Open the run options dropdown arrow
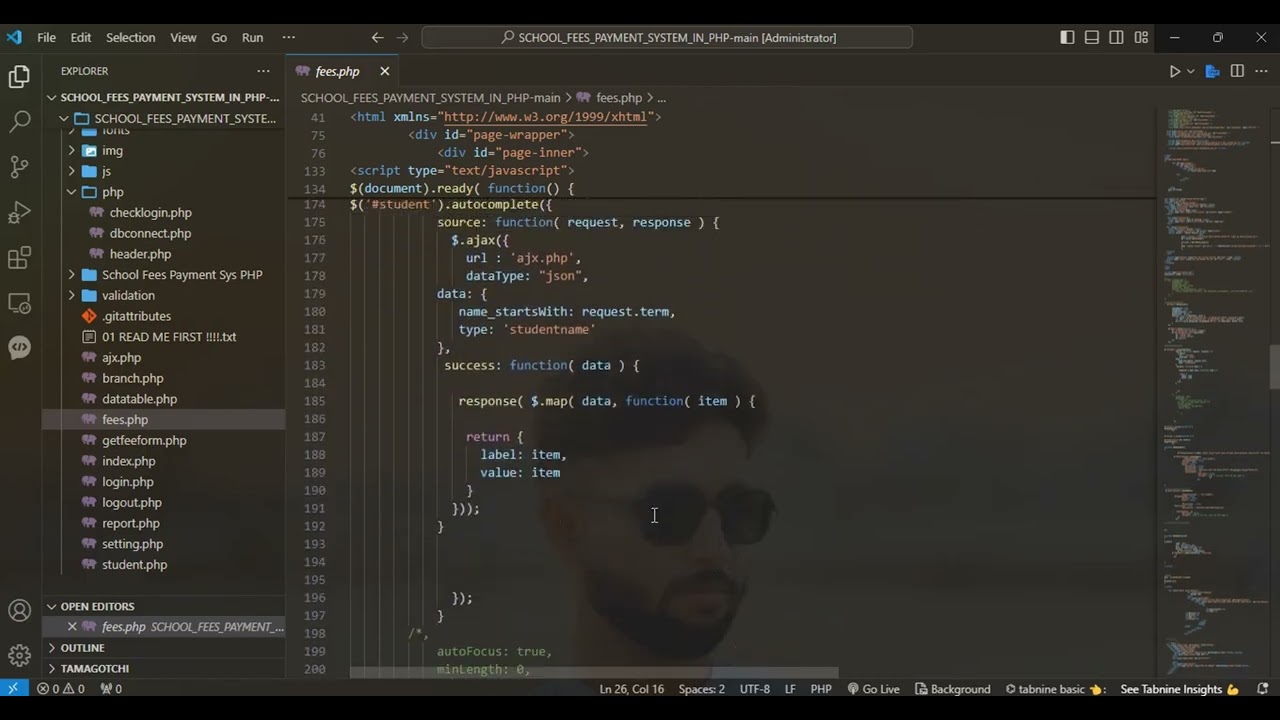This screenshot has height=720, width=1280. click(1190, 71)
